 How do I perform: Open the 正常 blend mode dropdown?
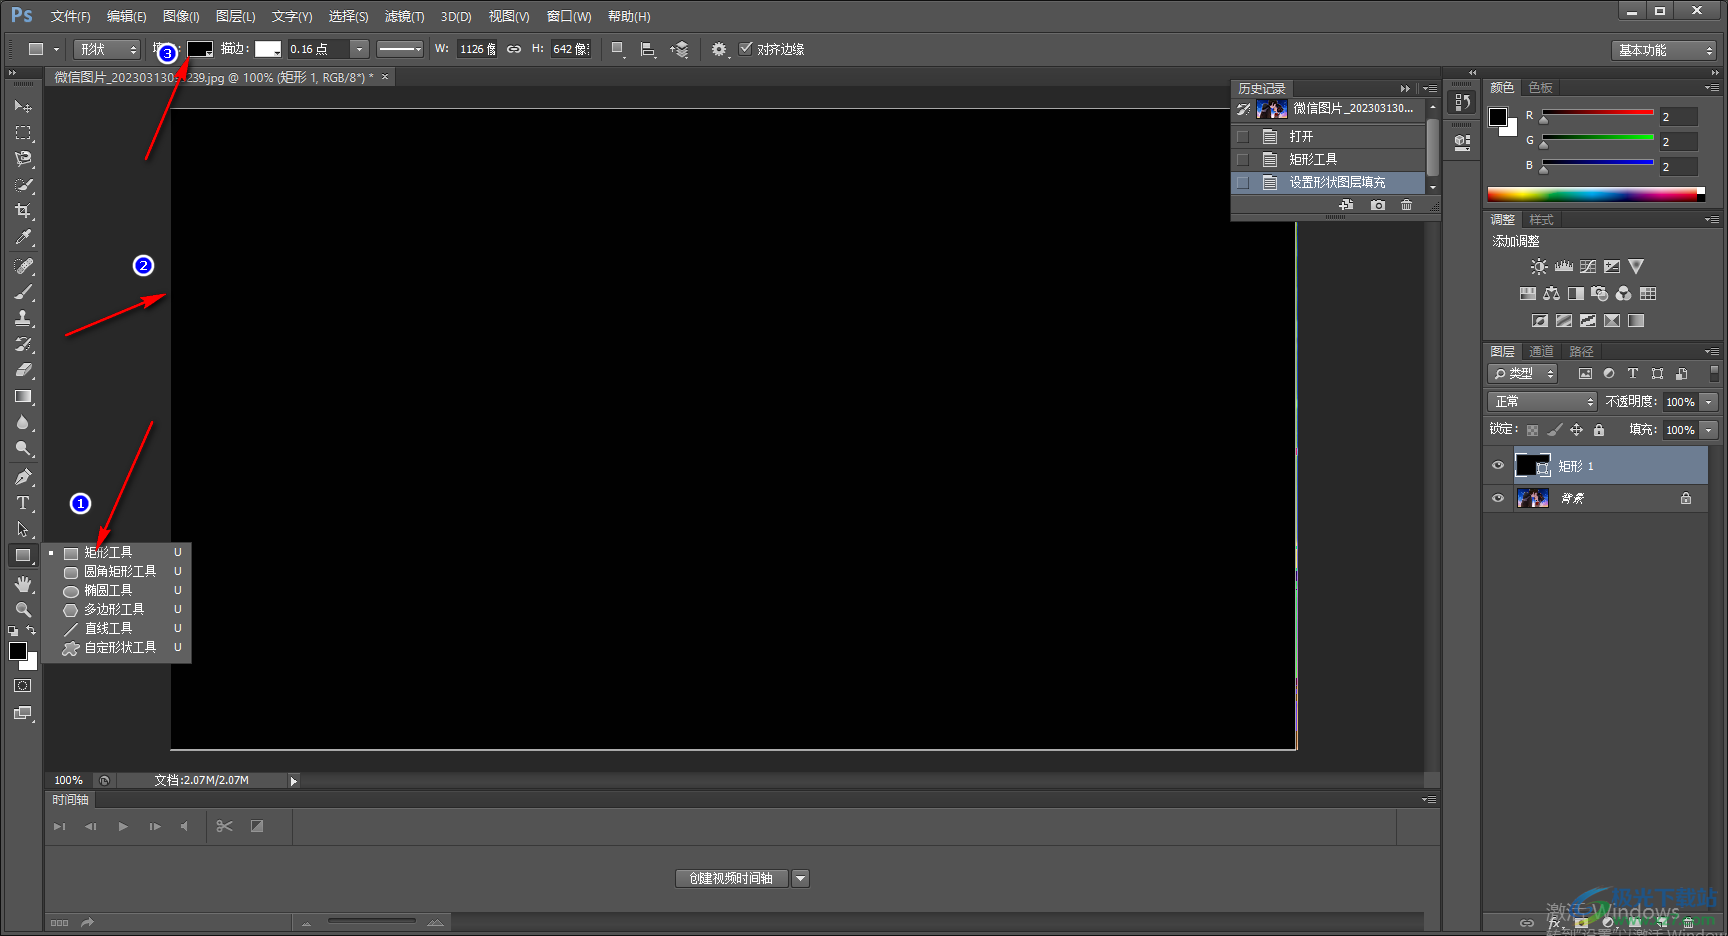[1542, 401]
